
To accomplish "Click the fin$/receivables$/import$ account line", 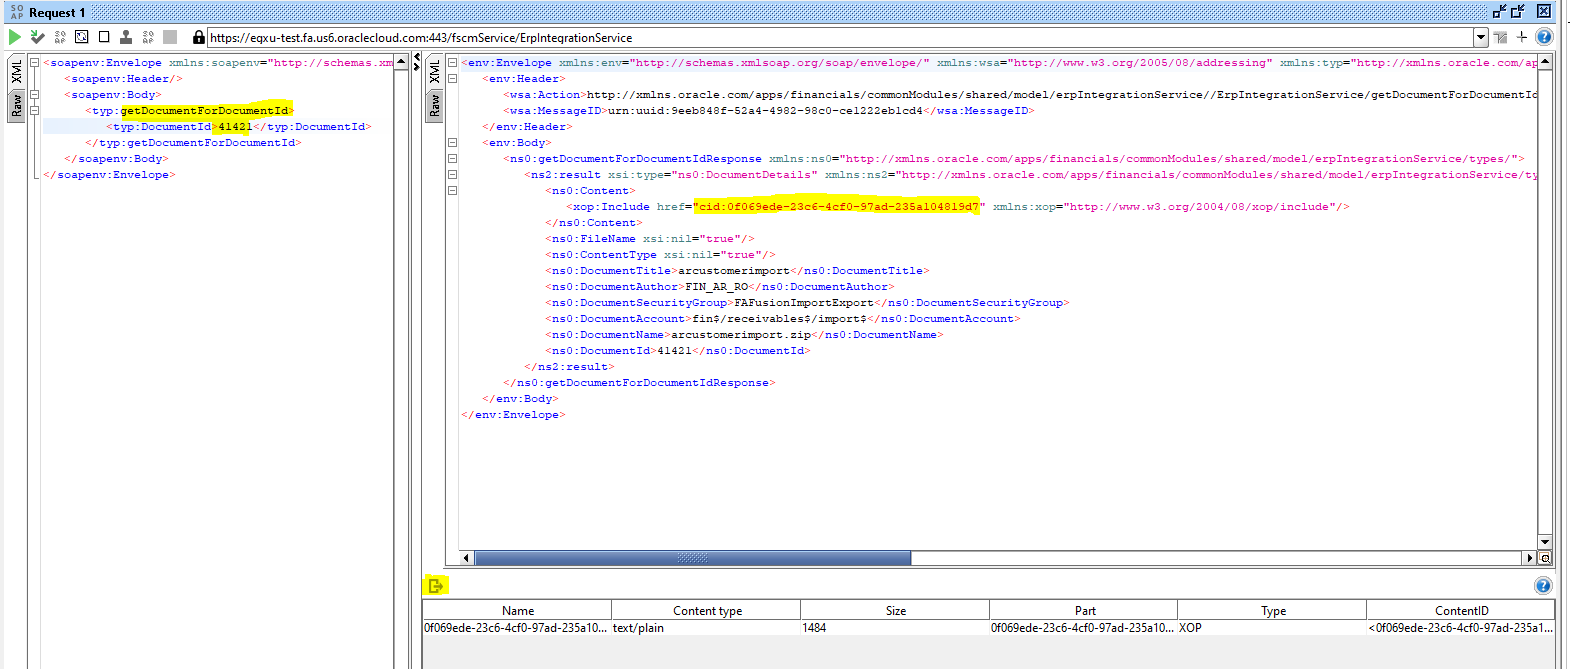I will pyautogui.click(x=783, y=319).
